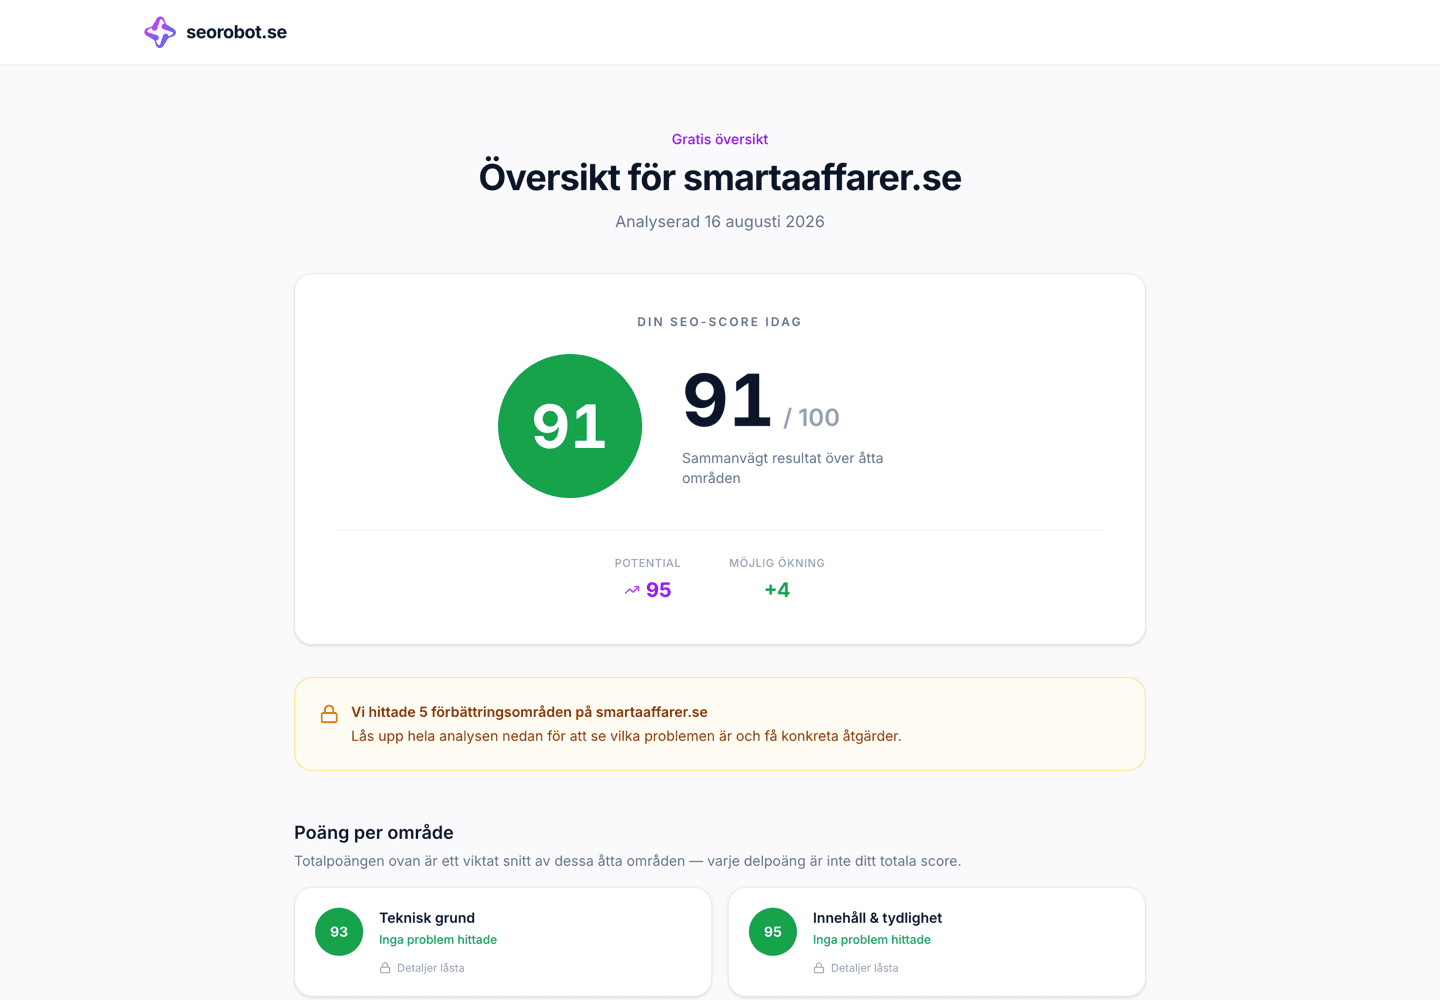The height and width of the screenshot is (1000, 1440).
Task: Click "Inga problem hittade" under Innehåll & tydlighet
Action: pos(872,940)
